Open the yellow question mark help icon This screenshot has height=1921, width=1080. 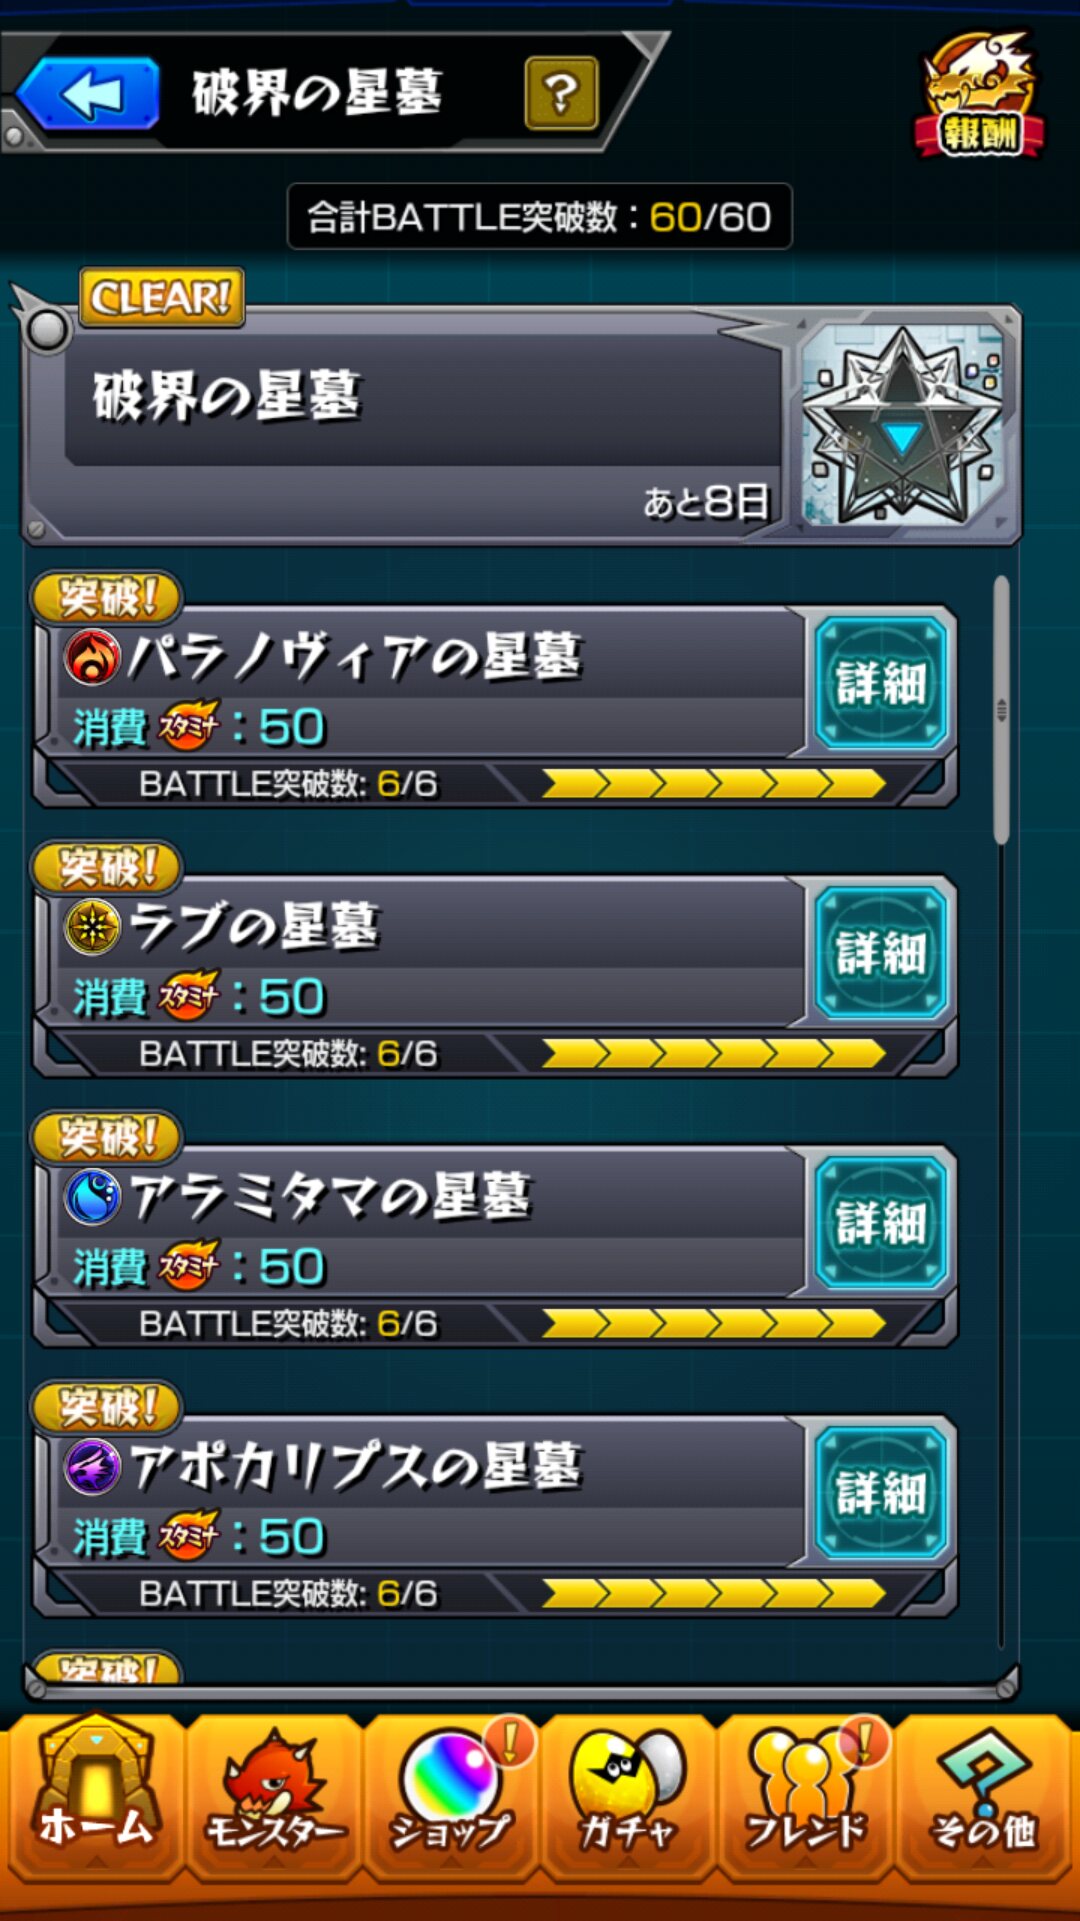tap(561, 94)
